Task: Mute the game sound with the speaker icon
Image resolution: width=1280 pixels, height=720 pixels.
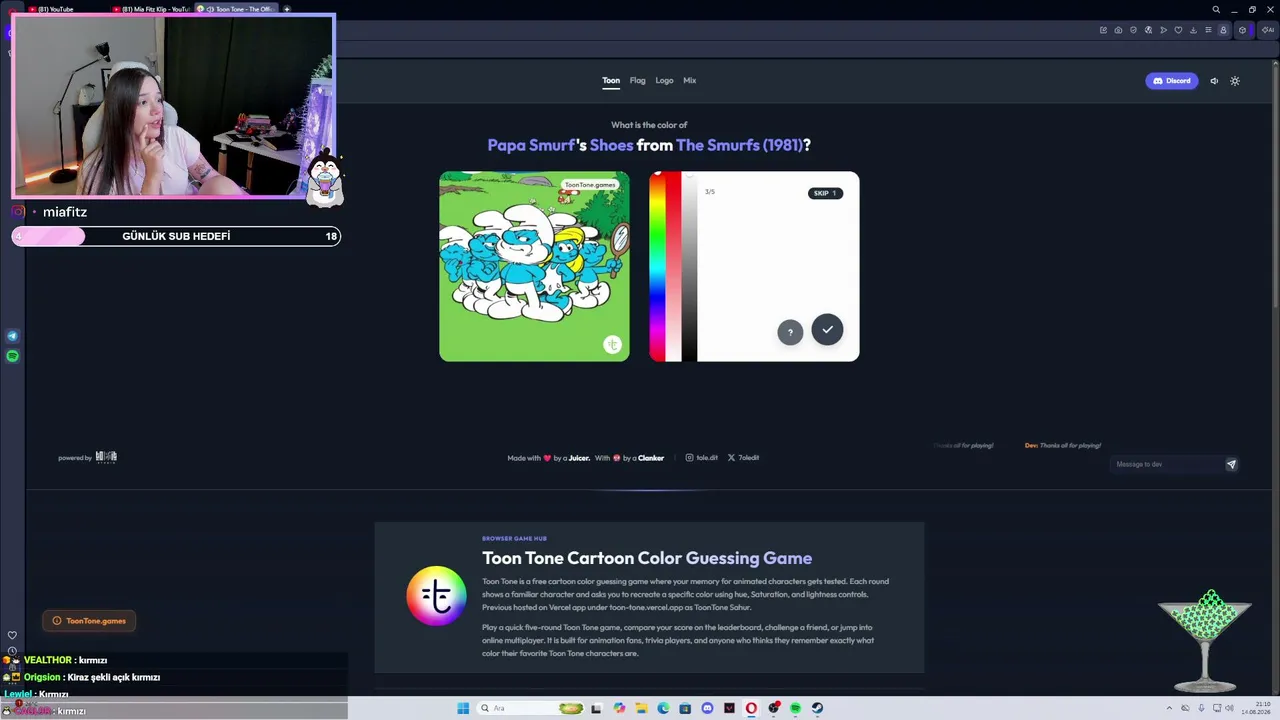Action: (x=1214, y=81)
